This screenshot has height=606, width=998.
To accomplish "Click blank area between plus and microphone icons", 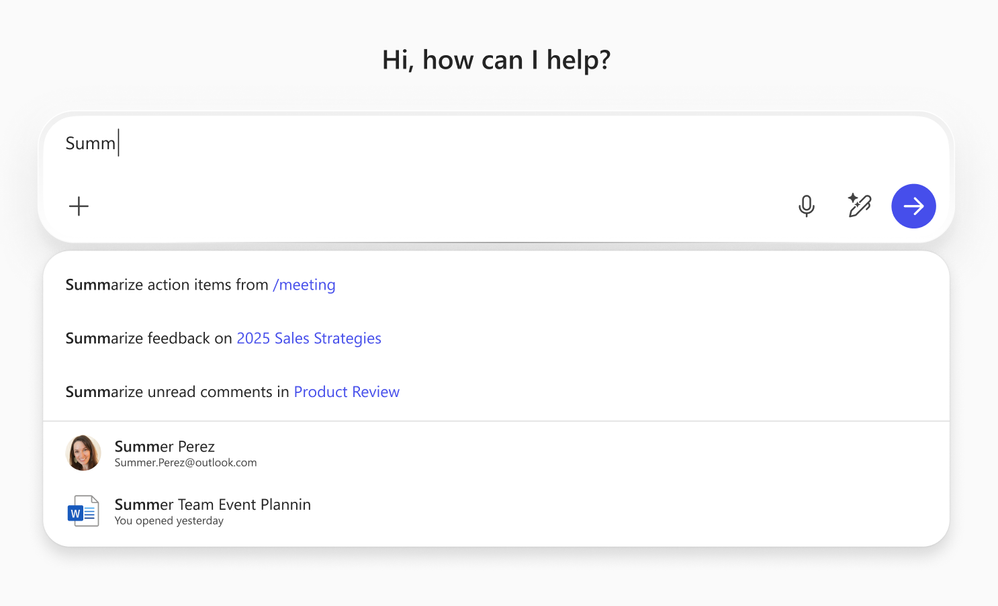I will [440, 206].
